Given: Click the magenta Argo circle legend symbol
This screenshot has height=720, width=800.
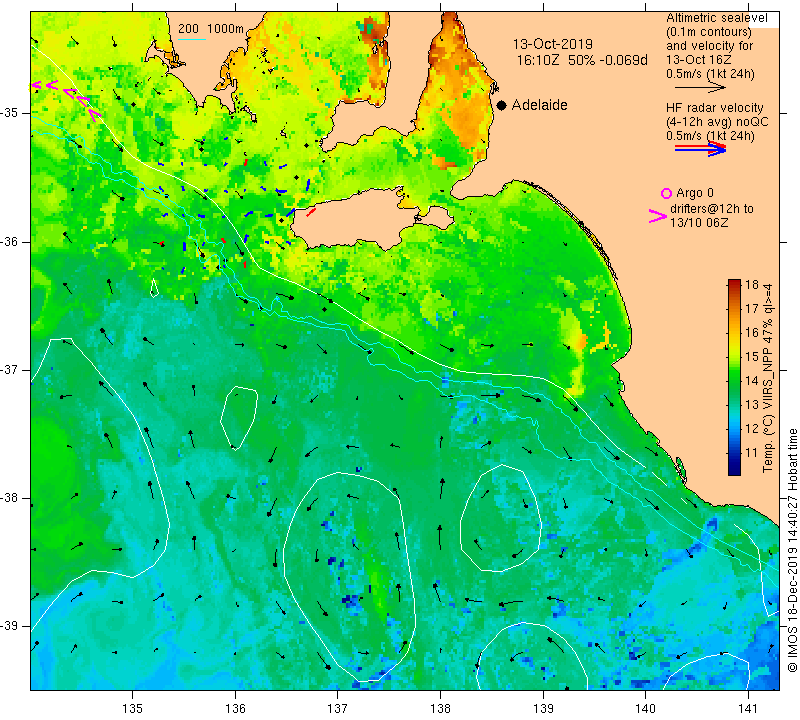Looking at the screenshot, I should click(x=666, y=193).
